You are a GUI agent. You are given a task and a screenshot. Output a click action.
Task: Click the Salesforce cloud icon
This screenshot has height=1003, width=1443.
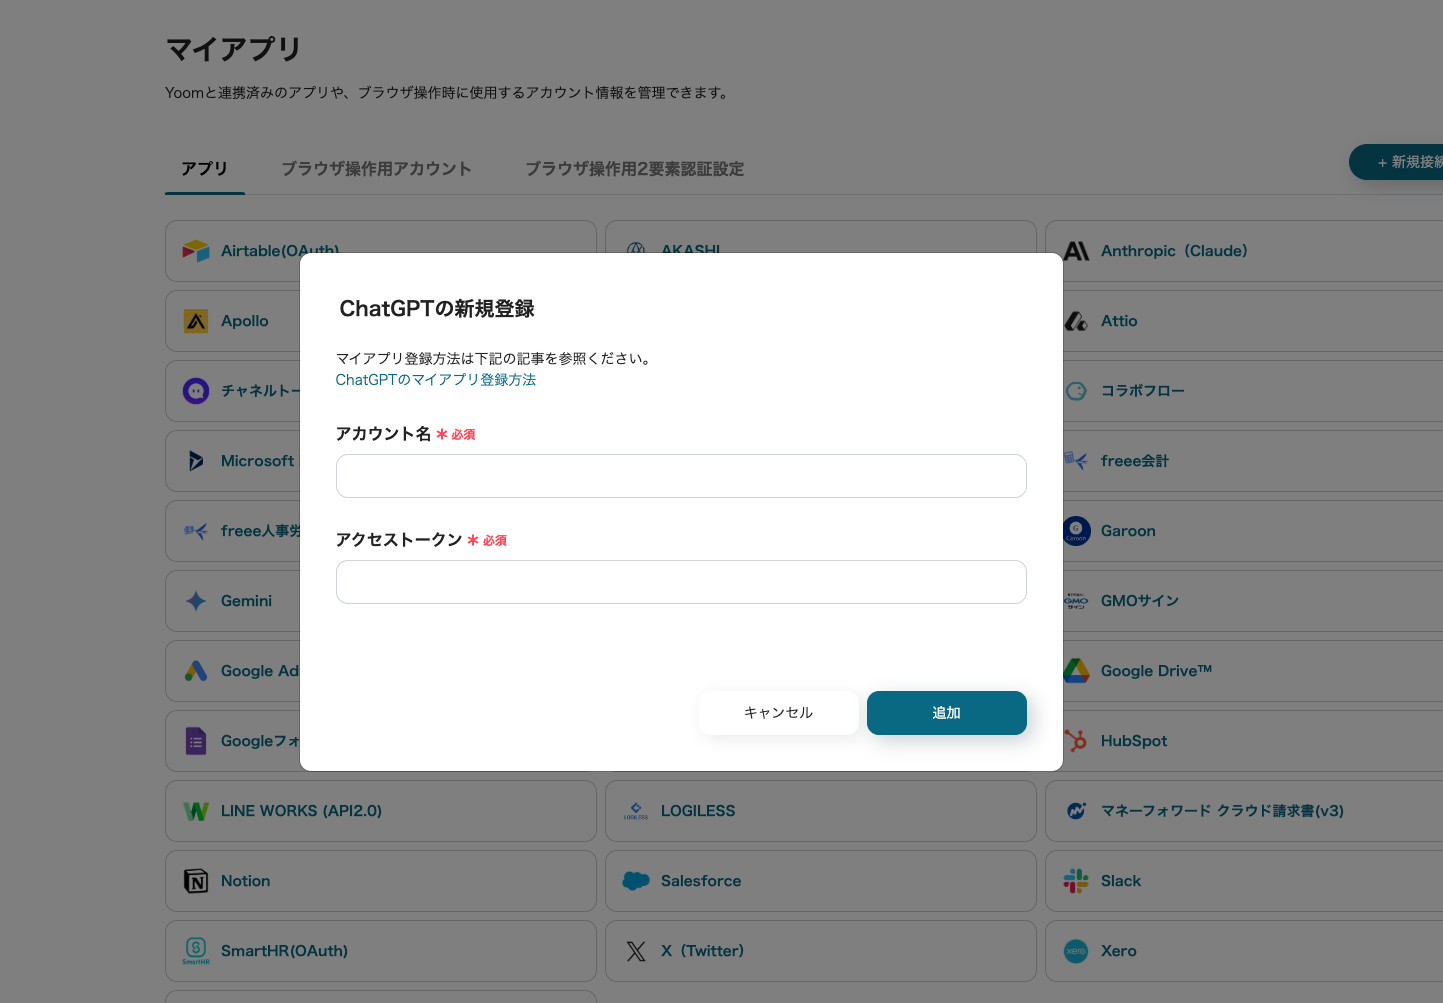[x=636, y=881]
